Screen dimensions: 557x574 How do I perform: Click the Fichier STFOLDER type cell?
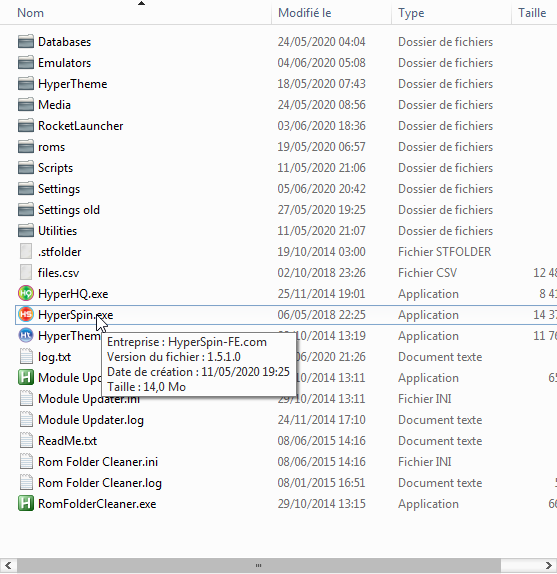[x=444, y=251]
